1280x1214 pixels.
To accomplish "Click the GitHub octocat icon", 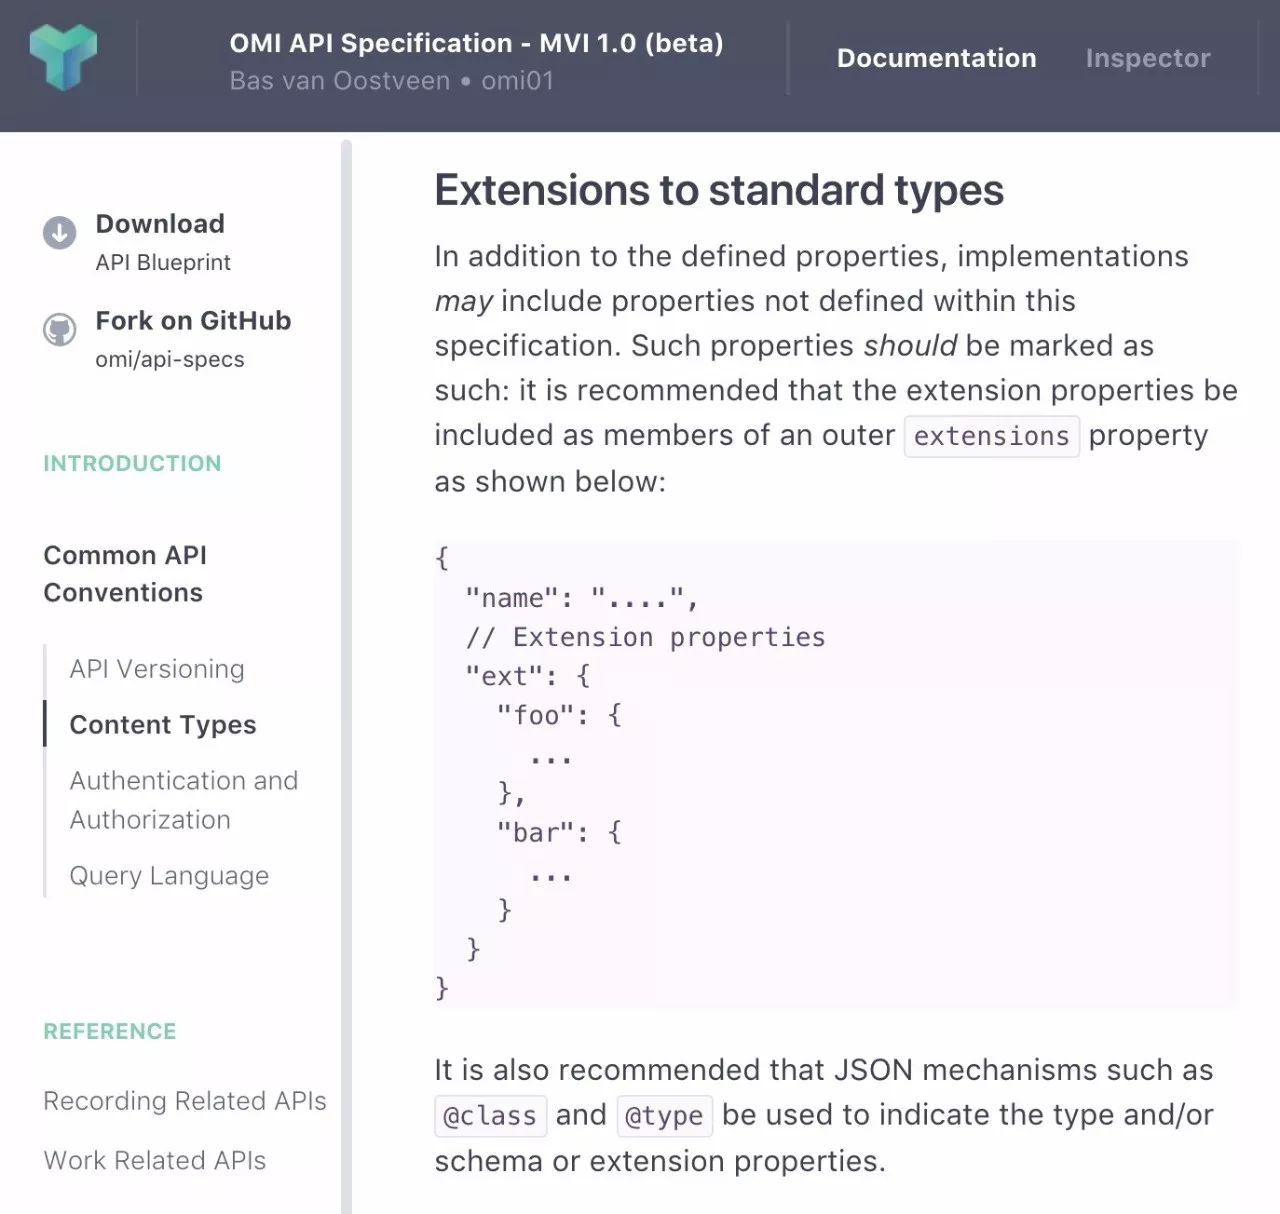I will coord(59,329).
